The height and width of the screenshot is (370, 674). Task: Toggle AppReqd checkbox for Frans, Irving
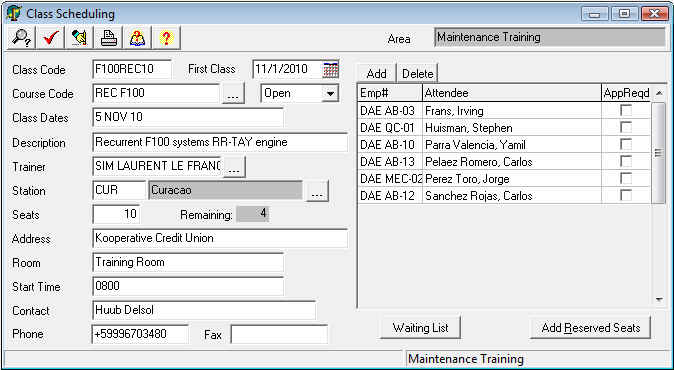pyautogui.click(x=626, y=110)
